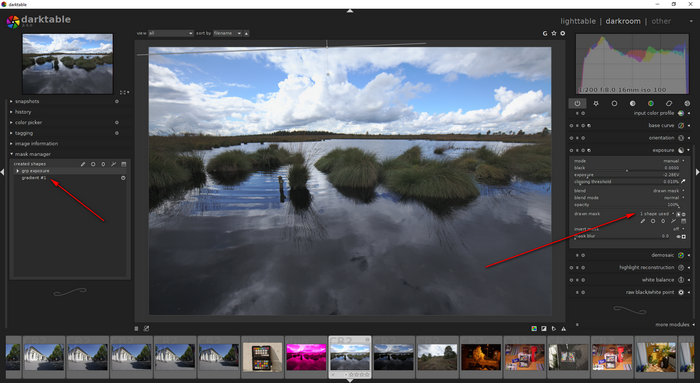The width and height of the screenshot is (700, 383).
Task: Switch to the lighttable view
Action: [x=578, y=21]
